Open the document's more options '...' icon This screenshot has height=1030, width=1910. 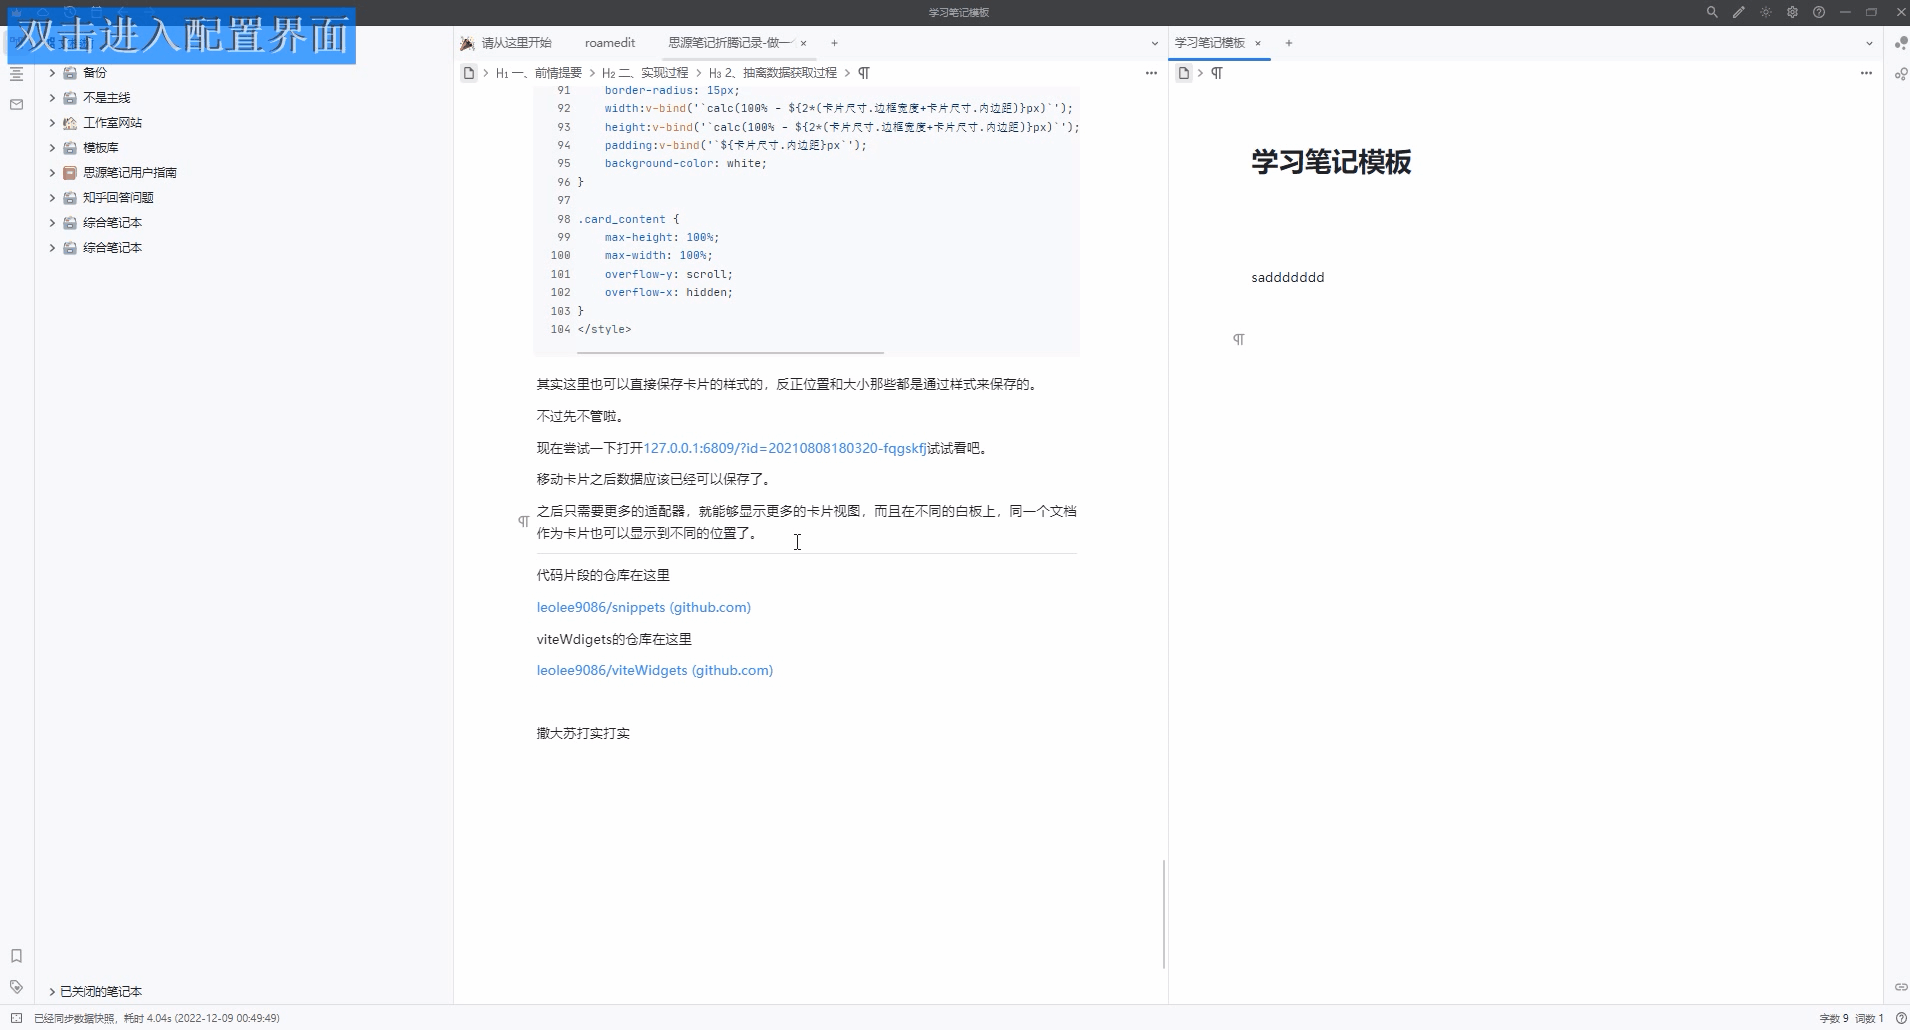click(x=1151, y=72)
